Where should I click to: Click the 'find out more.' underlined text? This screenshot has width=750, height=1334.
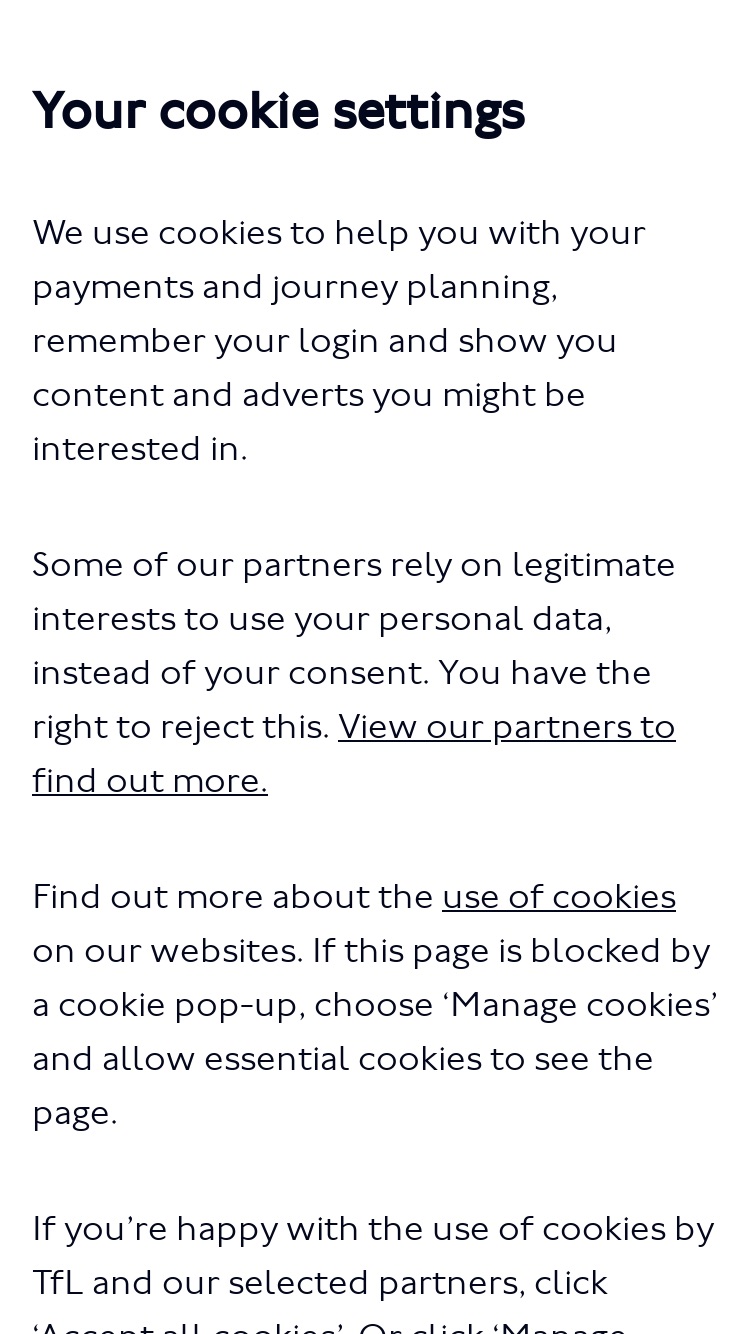pyautogui.click(x=150, y=780)
